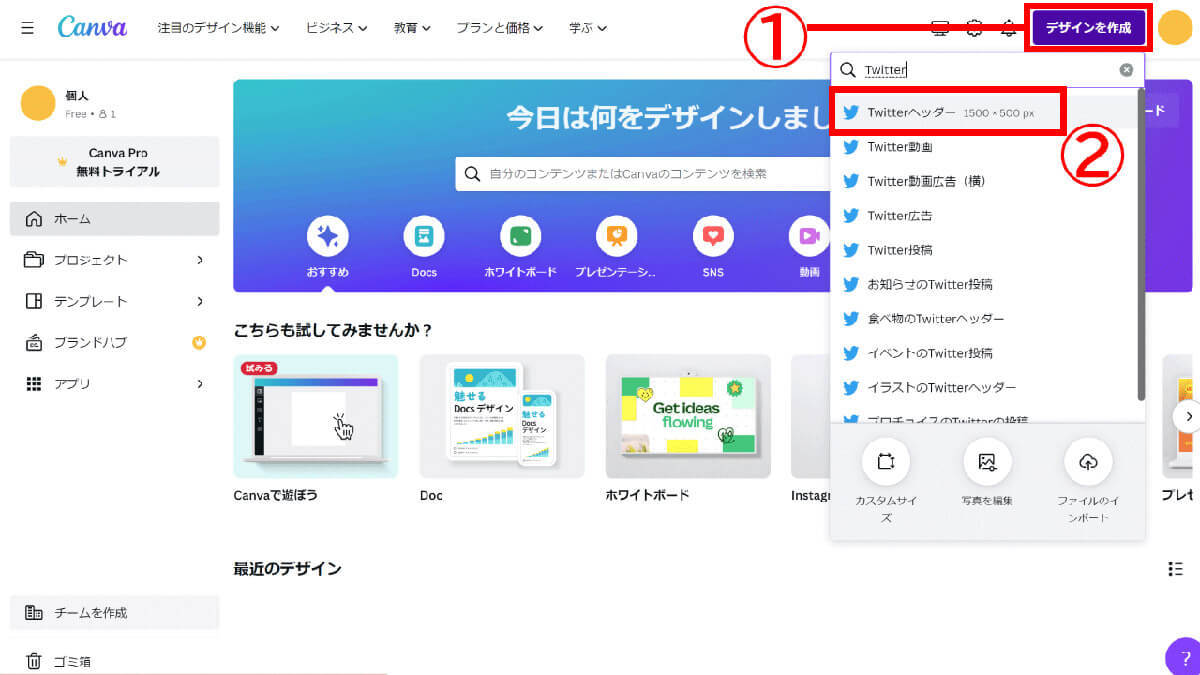Open the Doc template thumbnail
The image size is (1200, 675).
click(x=502, y=416)
